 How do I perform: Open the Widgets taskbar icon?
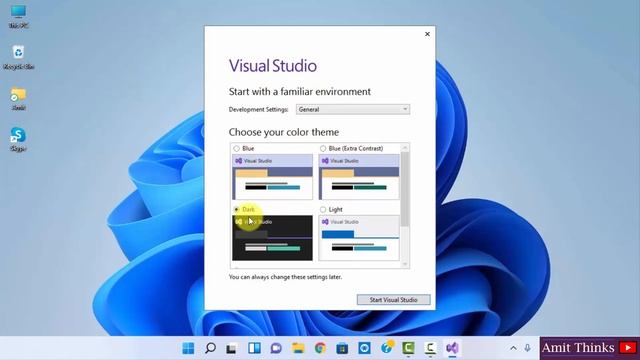pyautogui.click(x=254, y=348)
